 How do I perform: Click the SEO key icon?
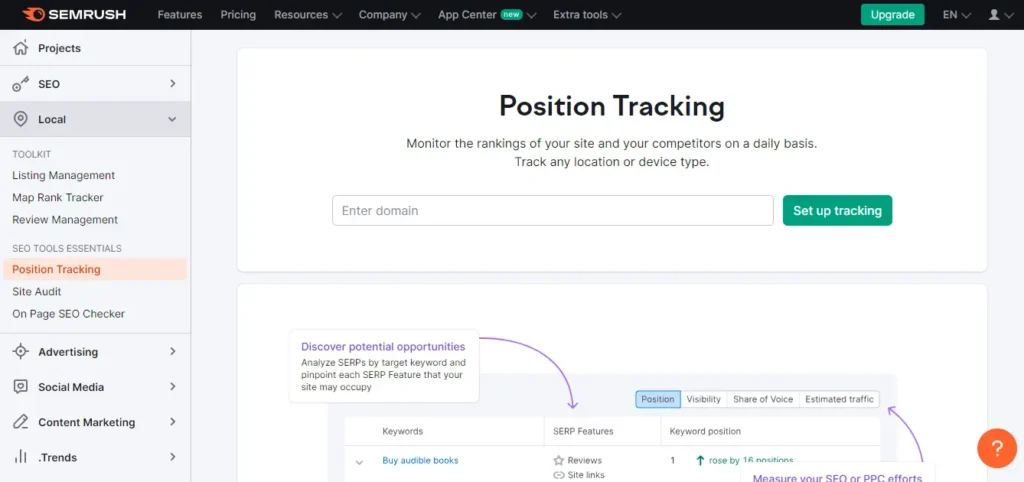coord(21,84)
